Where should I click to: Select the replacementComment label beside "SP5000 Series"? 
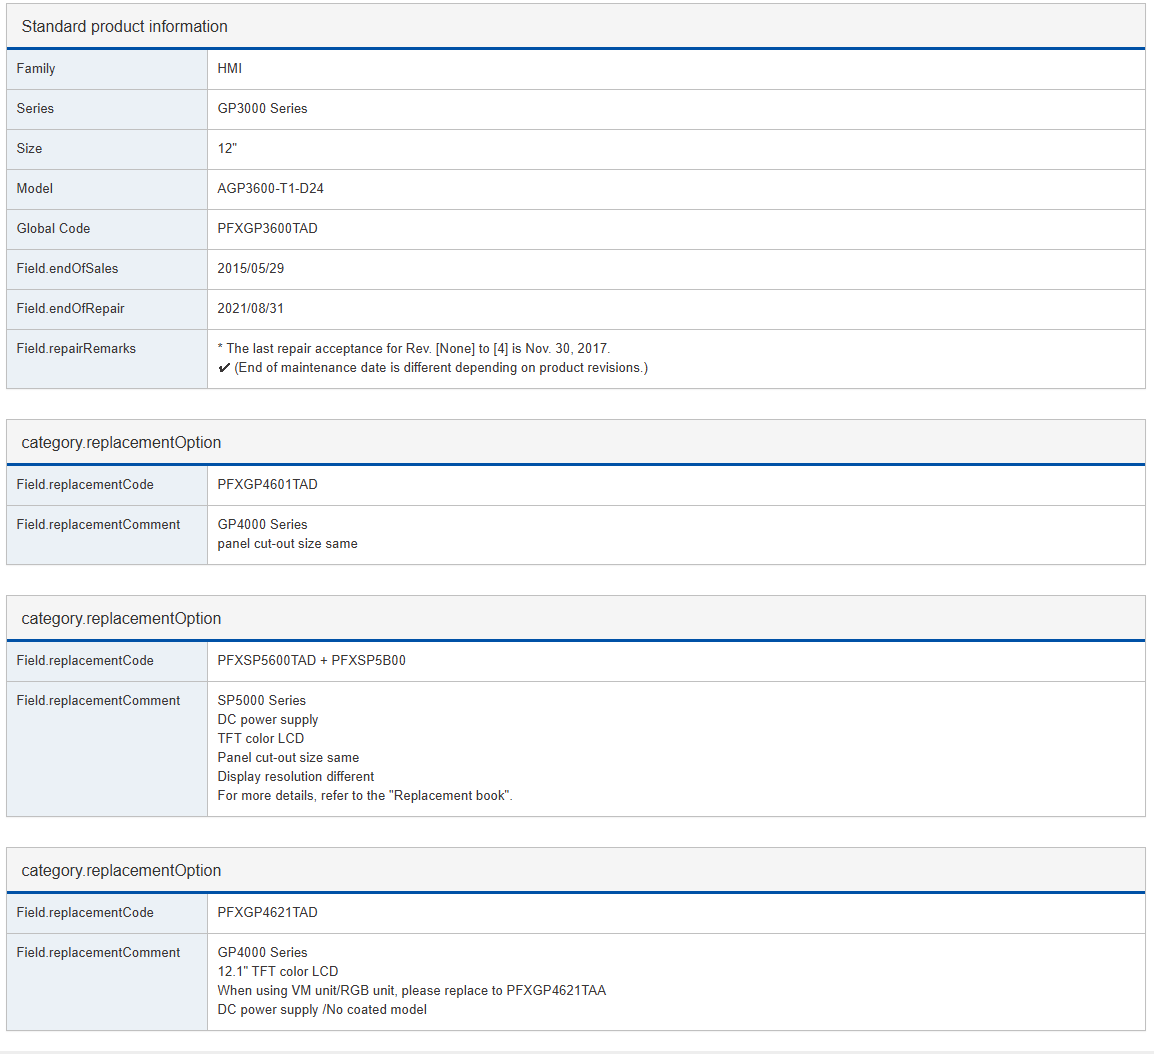point(99,700)
